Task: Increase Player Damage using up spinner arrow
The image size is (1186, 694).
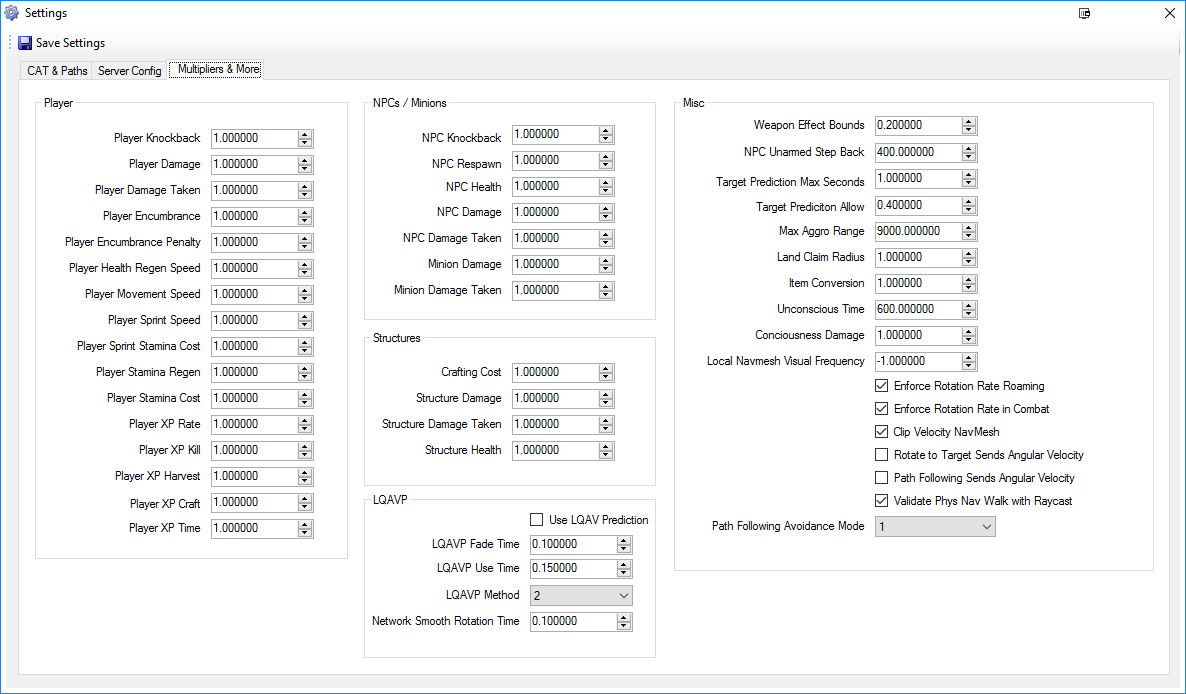Action: [305, 160]
